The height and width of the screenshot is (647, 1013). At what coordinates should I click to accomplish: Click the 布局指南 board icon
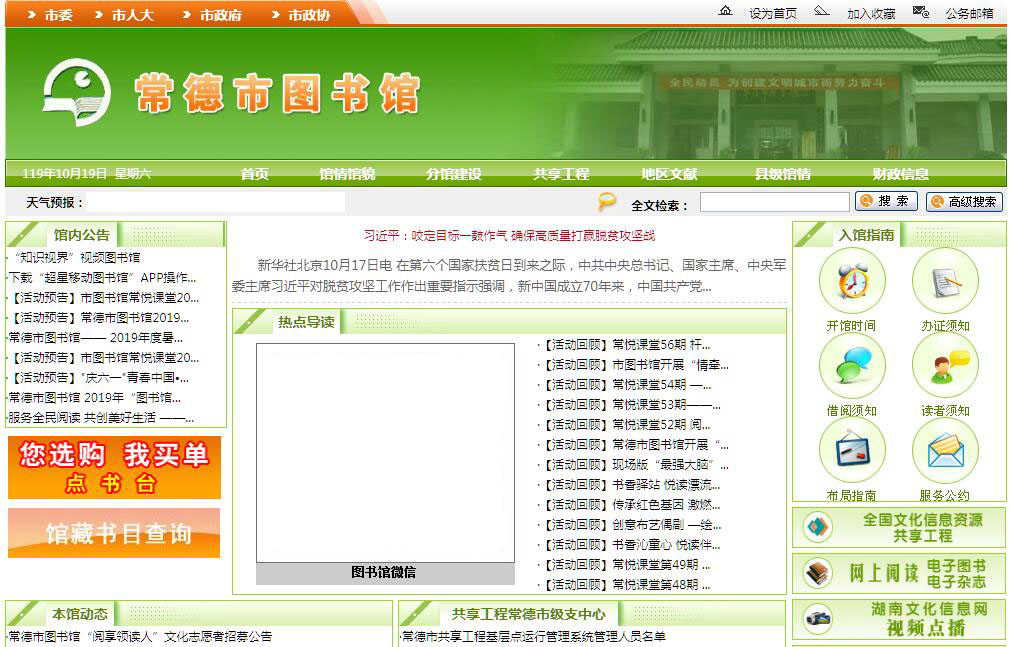point(851,451)
